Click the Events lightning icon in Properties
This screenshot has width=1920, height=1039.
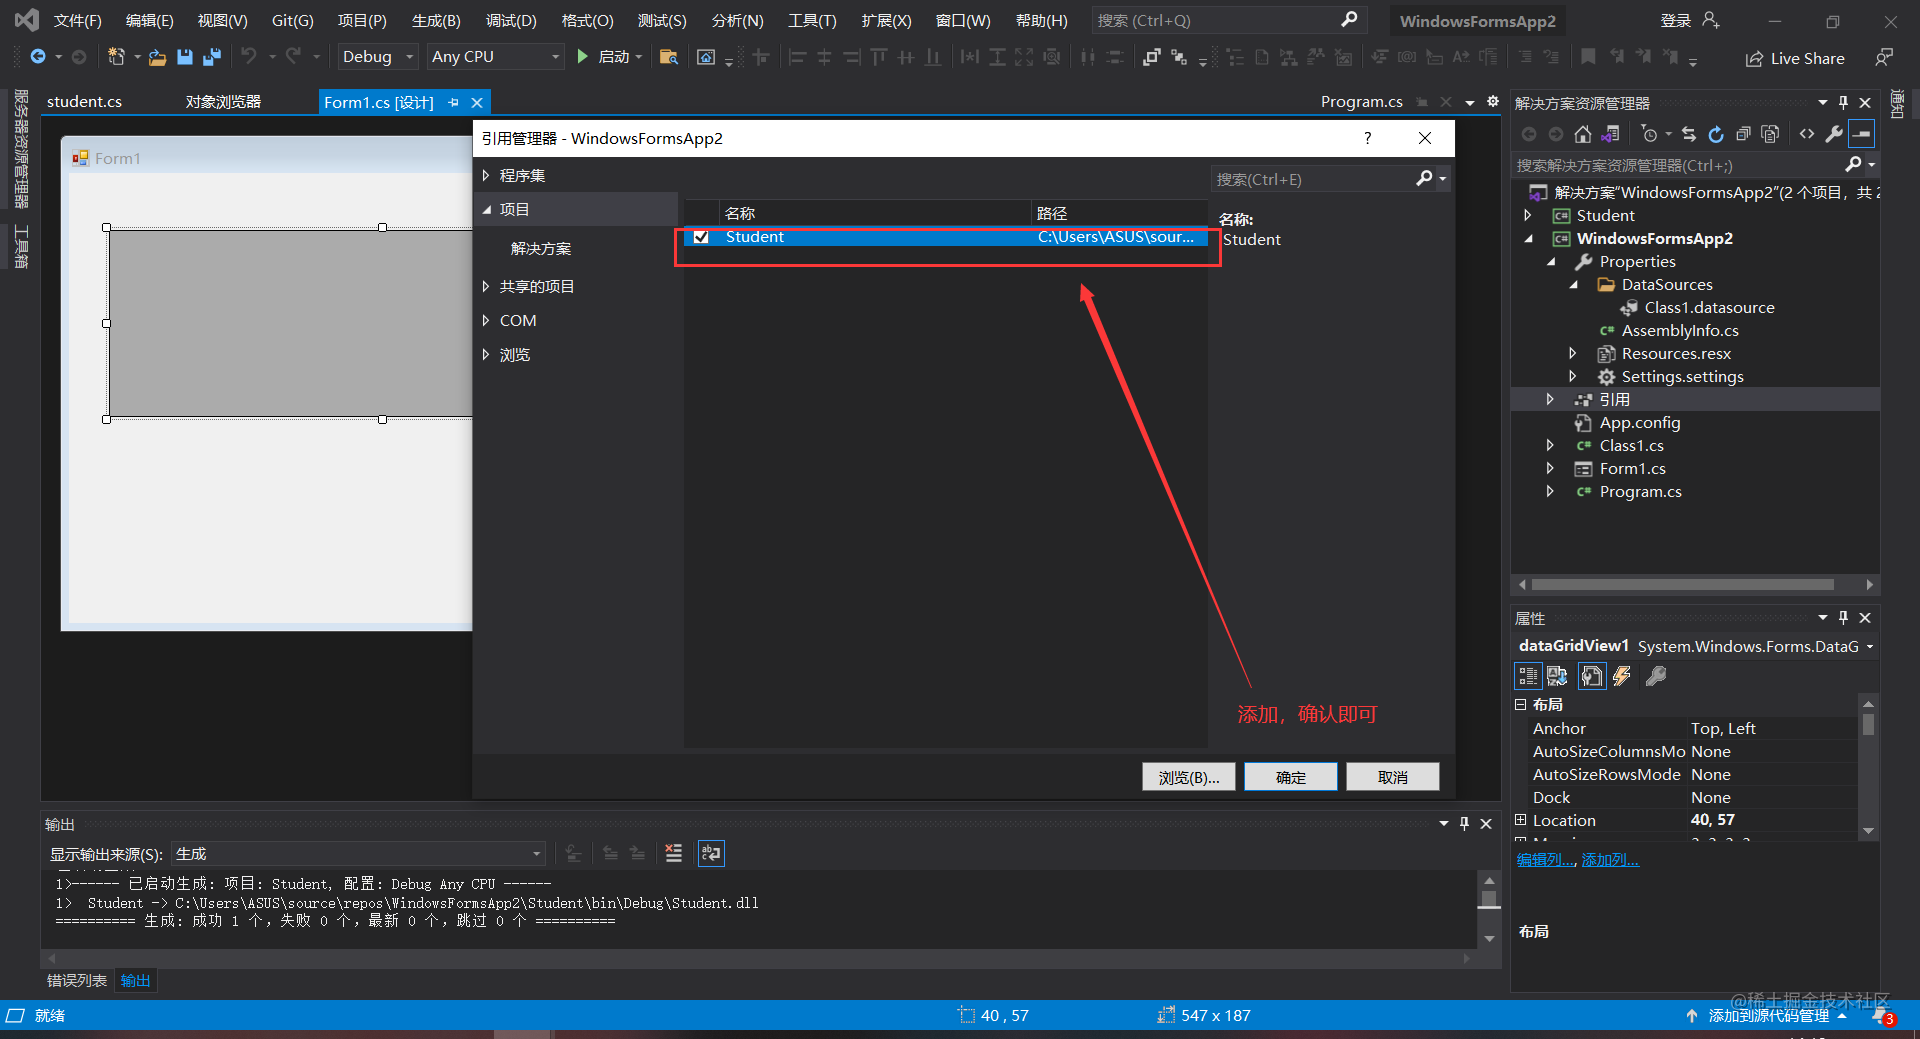coord(1622,677)
